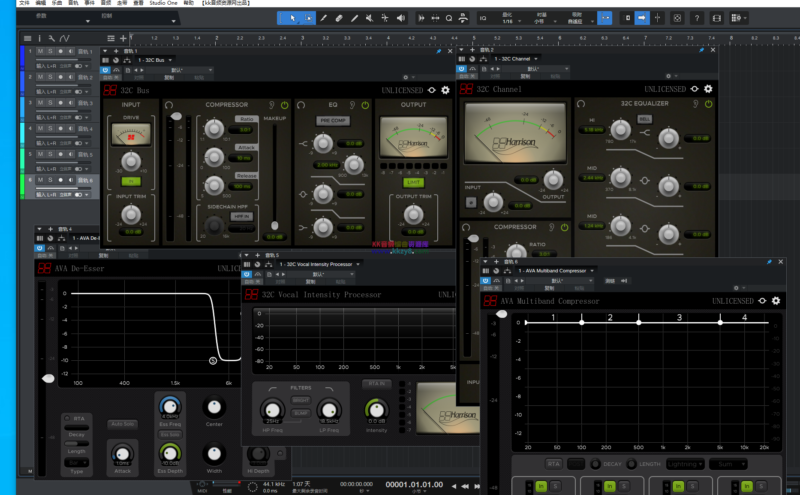This screenshot has height=495, width=800.
Task: Select the Listen tool speaker icon
Action: tap(401, 18)
